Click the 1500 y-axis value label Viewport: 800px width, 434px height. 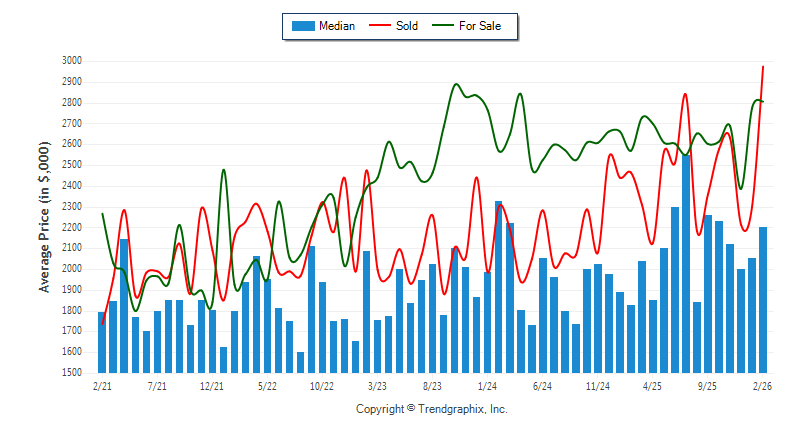coord(70,373)
